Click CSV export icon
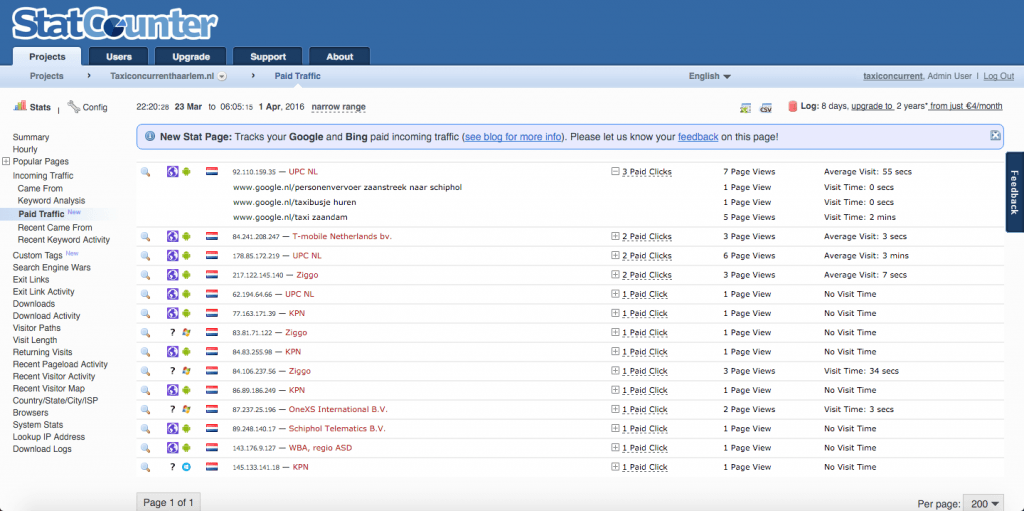1024x511 pixels. [x=766, y=107]
